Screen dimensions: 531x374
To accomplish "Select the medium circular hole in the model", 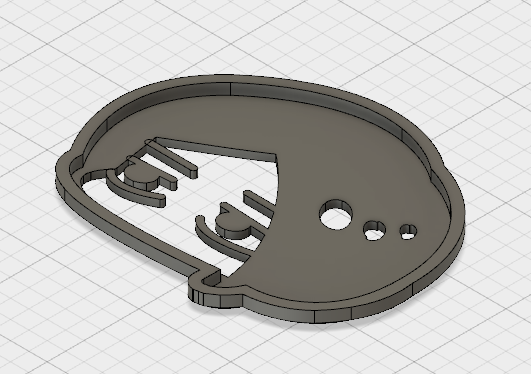I will click(374, 231).
